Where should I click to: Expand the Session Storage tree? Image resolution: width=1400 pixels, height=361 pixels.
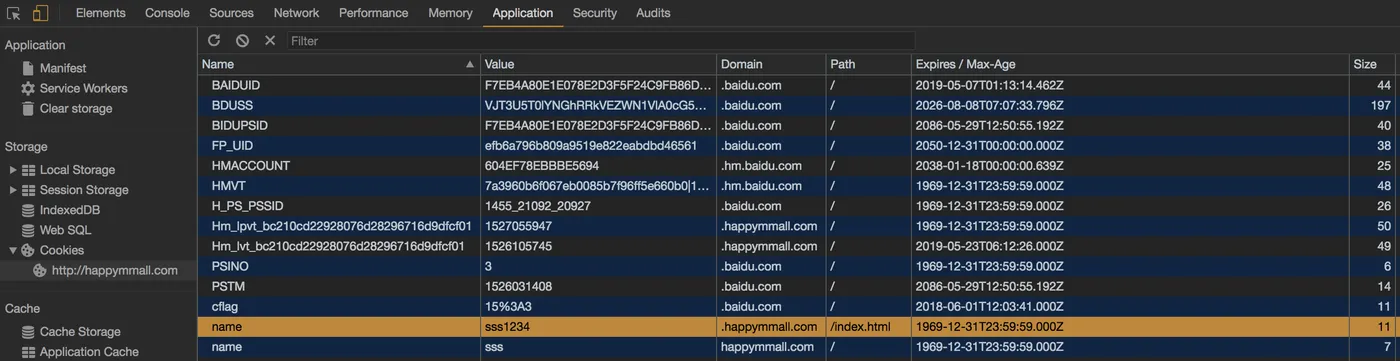pyautogui.click(x=13, y=190)
